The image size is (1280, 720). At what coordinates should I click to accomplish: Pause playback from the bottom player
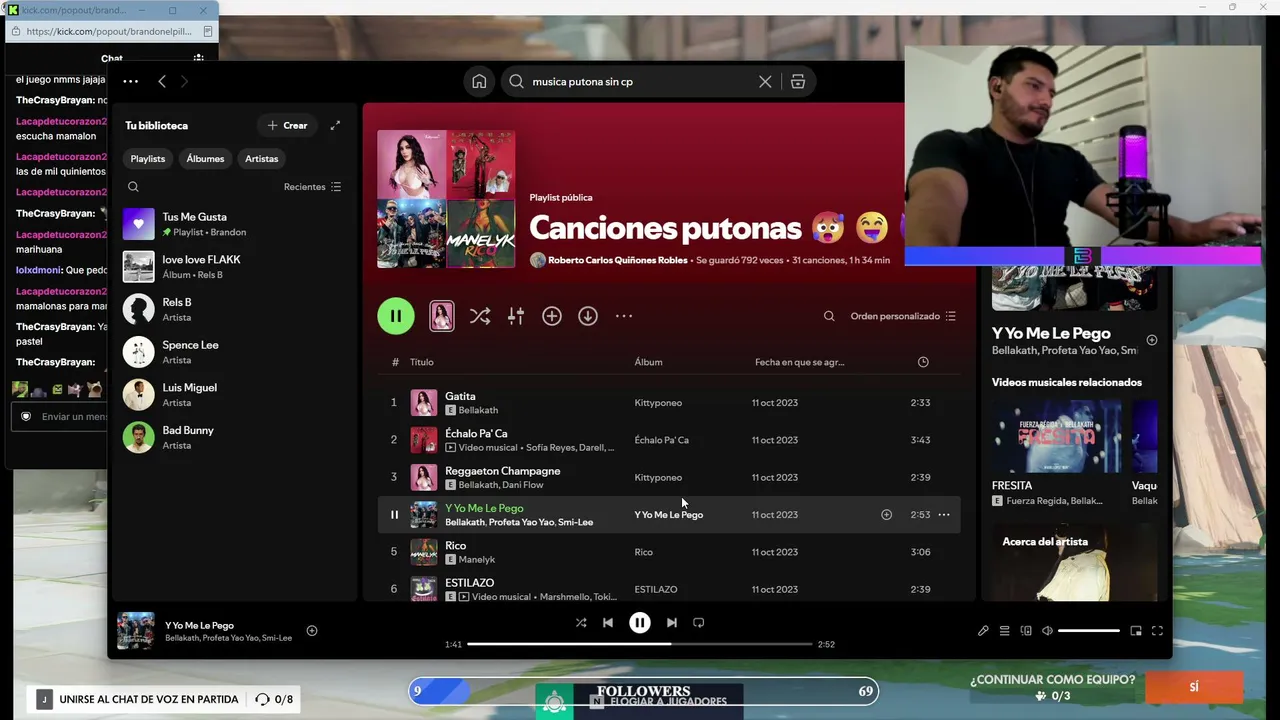[640, 623]
